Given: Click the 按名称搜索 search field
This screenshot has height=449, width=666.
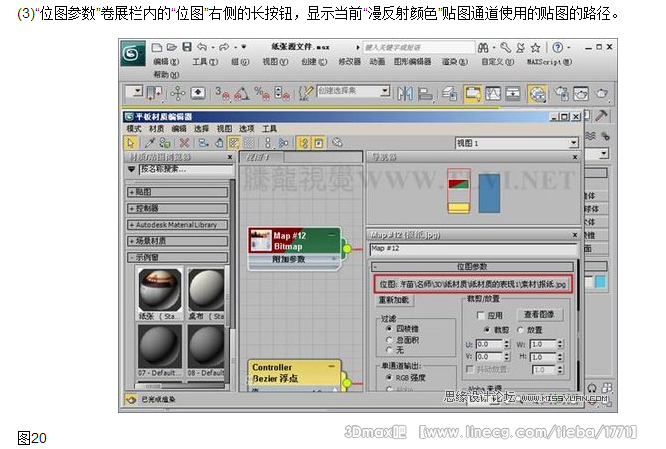Looking at the screenshot, I should click(x=186, y=169).
